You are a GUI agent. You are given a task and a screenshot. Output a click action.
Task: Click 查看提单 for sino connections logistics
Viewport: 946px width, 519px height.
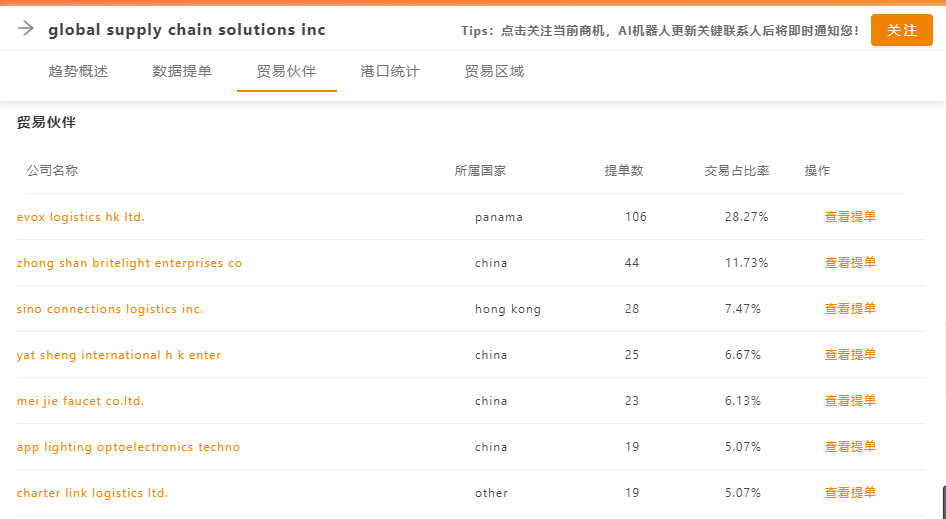pyautogui.click(x=850, y=308)
